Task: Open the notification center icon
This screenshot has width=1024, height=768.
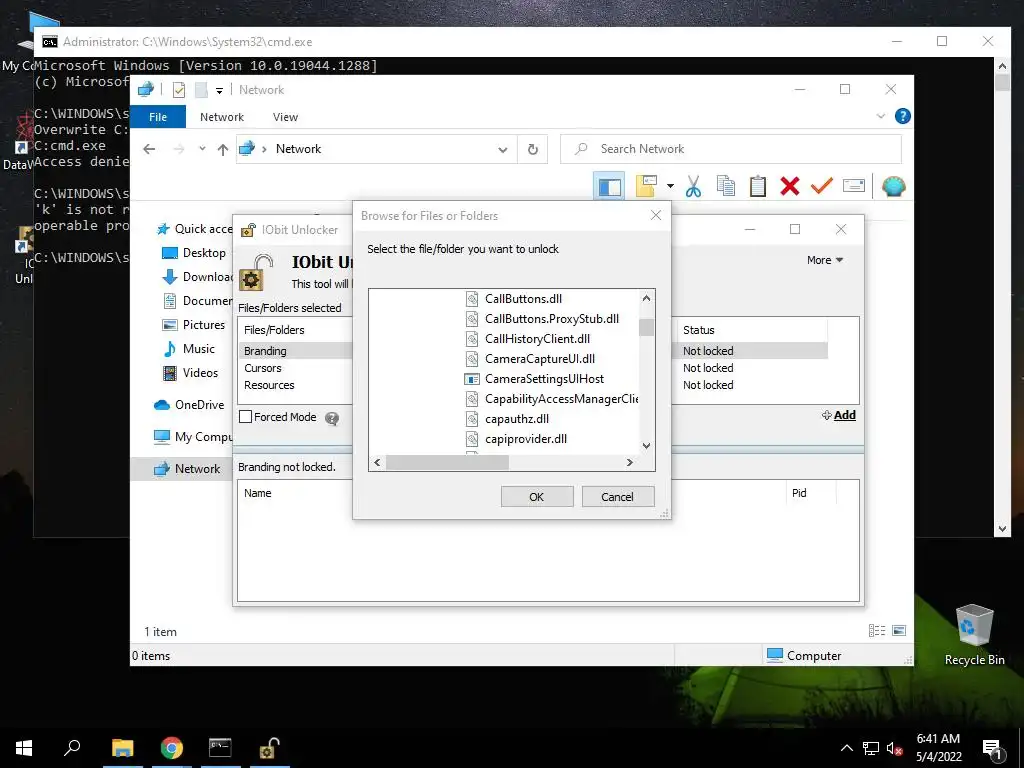Action: click(x=993, y=748)
